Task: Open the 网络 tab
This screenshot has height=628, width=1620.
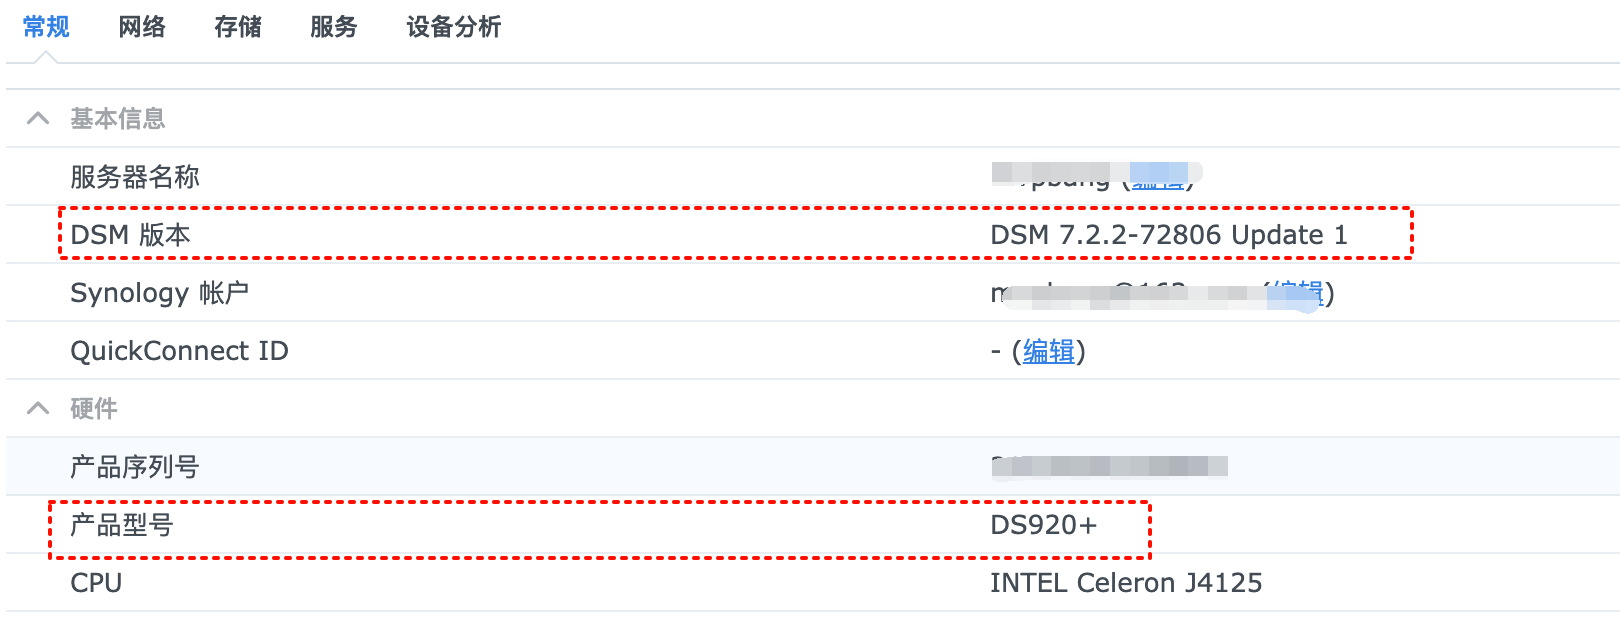Action: [x=142, y=27]
